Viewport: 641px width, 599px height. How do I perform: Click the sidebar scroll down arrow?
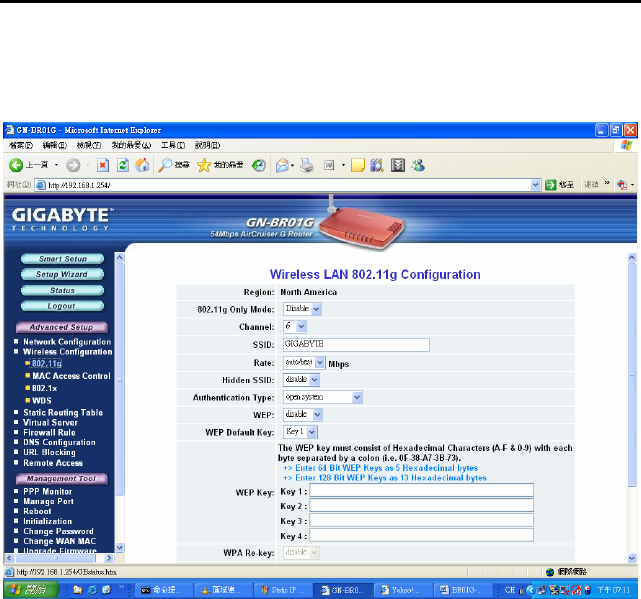tap(120, 547)
